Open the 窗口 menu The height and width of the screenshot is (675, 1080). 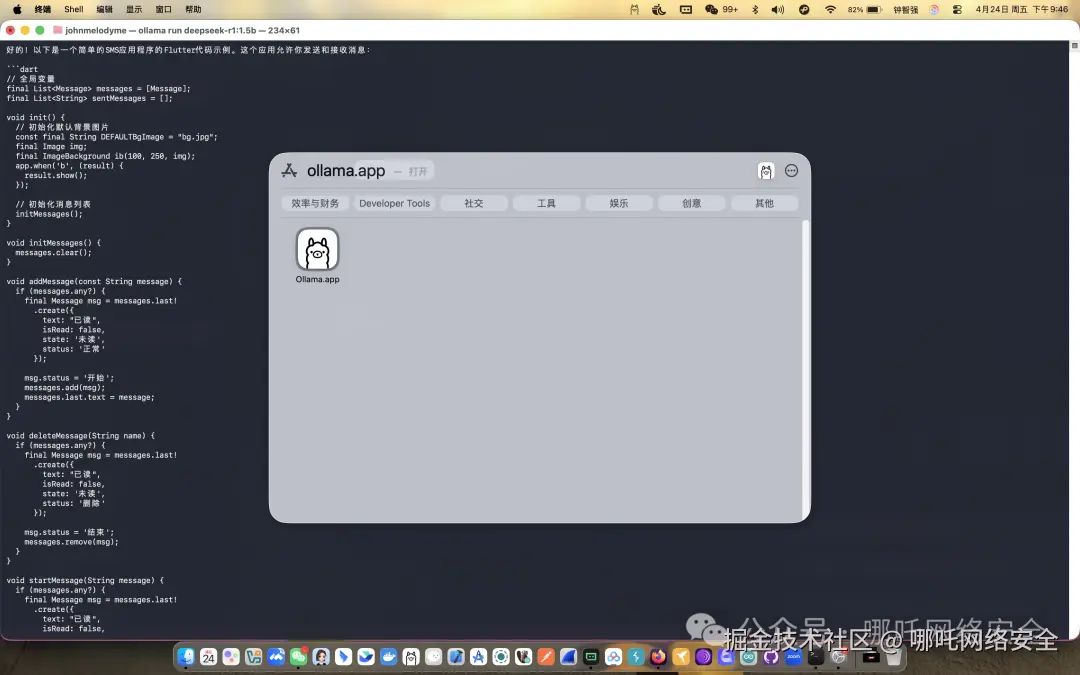tap(163, 10)
